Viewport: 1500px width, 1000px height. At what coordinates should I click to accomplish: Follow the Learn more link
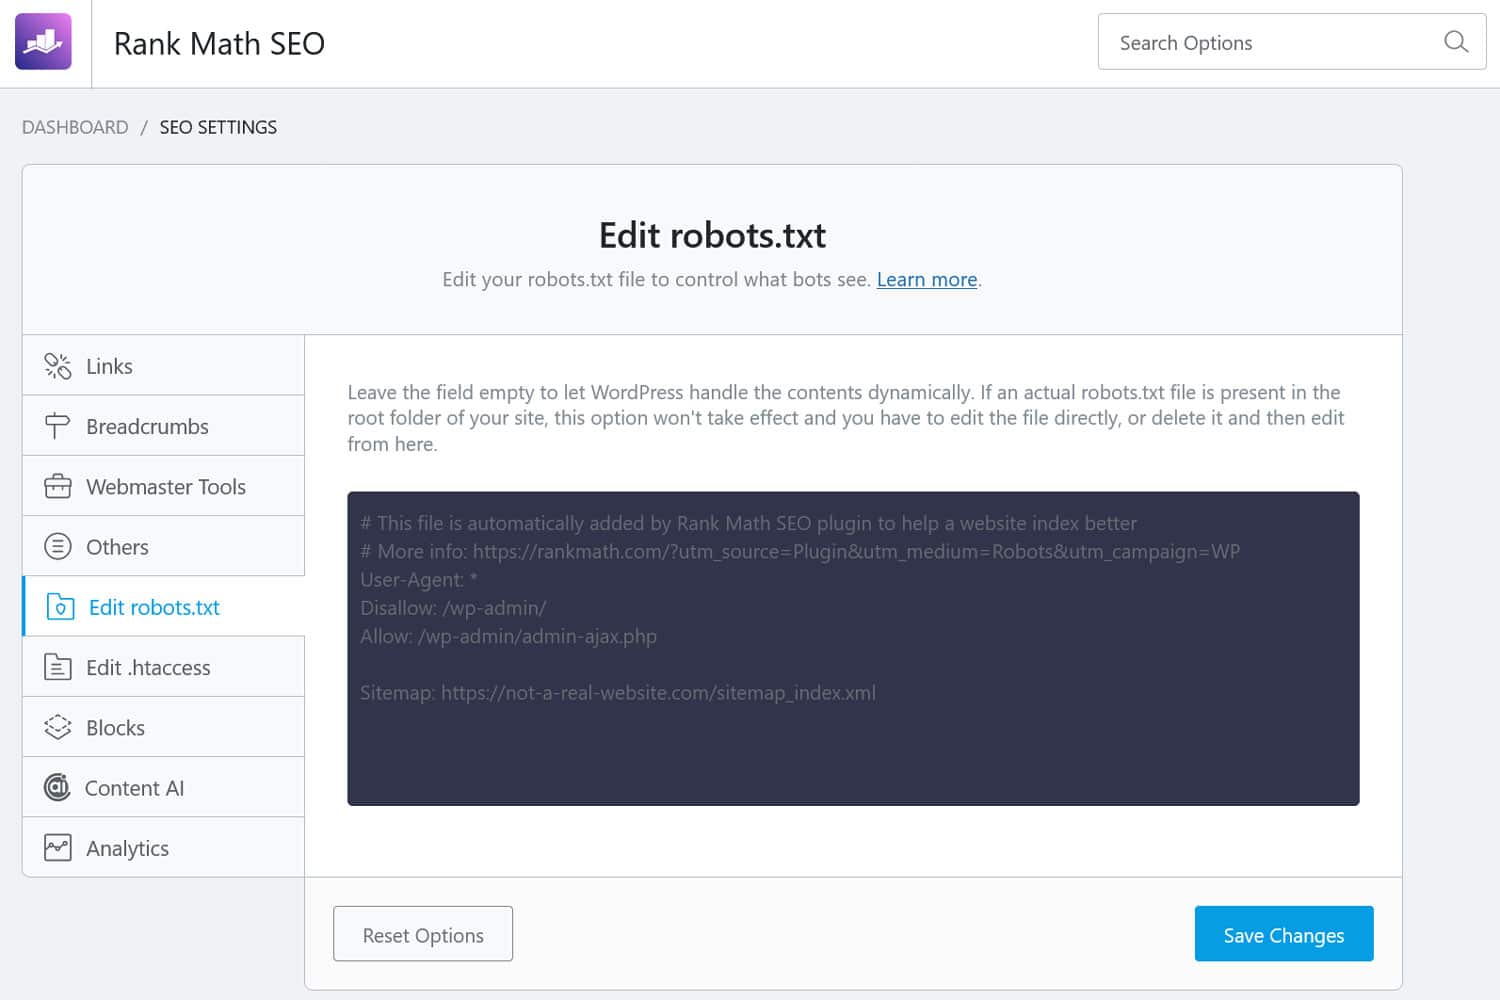coord(927,280)
